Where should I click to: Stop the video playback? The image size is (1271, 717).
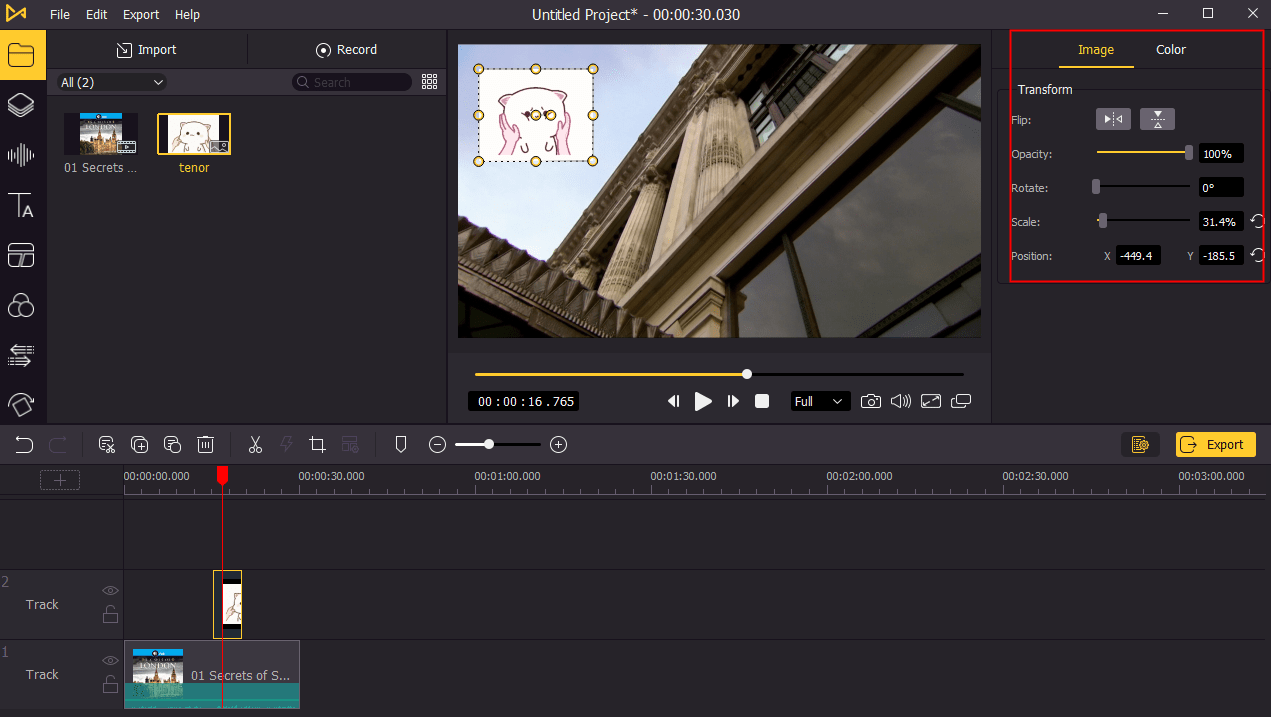point(762,401)
